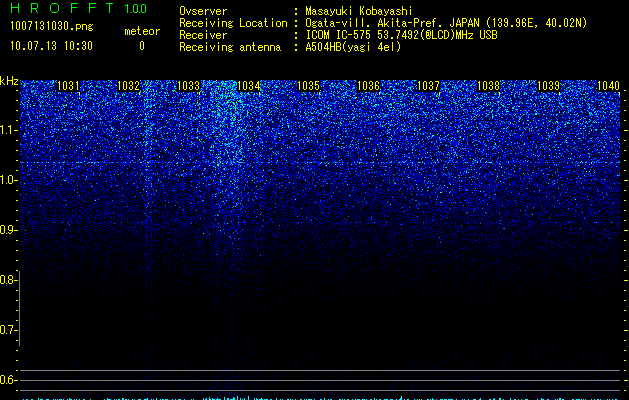The width and height of the screenshot is (629, 400).
Task: Click the date stamp 10.07.13 10:30
Action: point(51,46)
